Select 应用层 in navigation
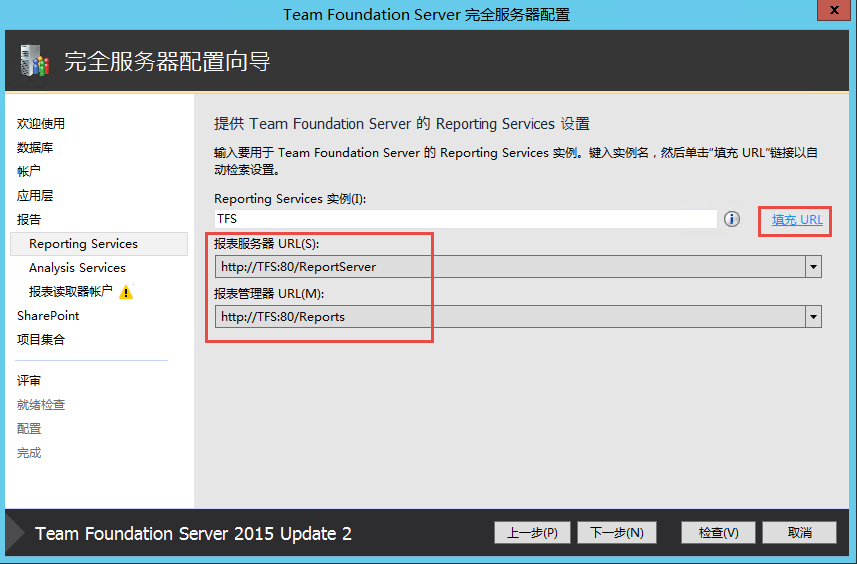Screen dimensions: 857x564 [x=35, y=195]
